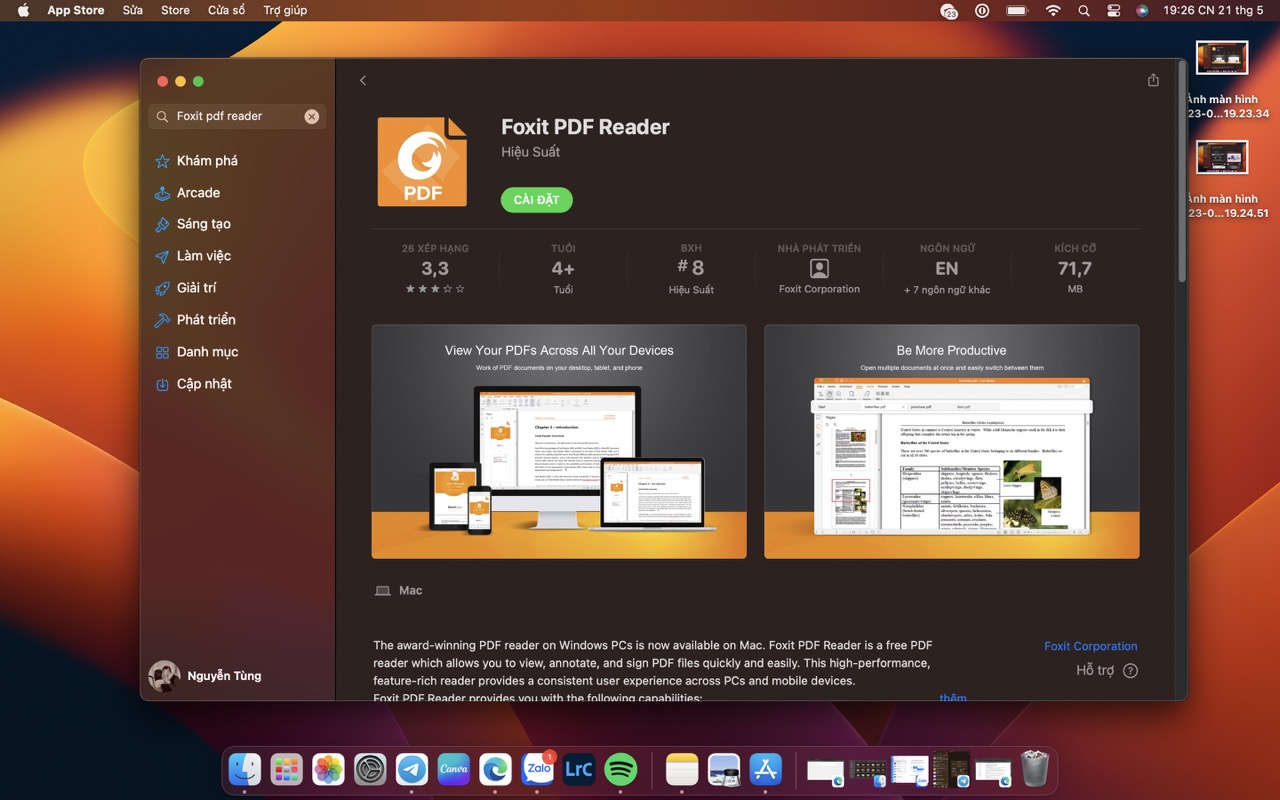Click the Nguyễn Tùng account profile
The height and width of the screenshot is (800, 1280).
(x=206, y=676)
